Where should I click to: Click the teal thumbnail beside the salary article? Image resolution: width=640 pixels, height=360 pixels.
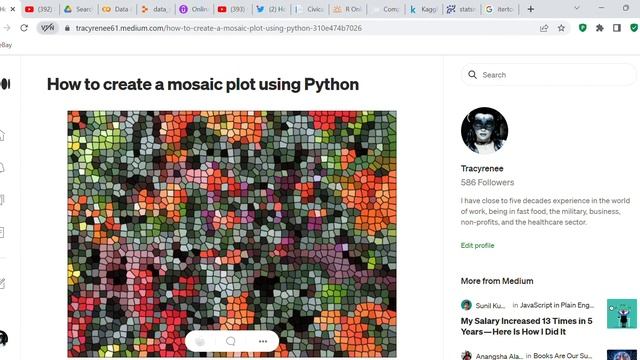622,313
